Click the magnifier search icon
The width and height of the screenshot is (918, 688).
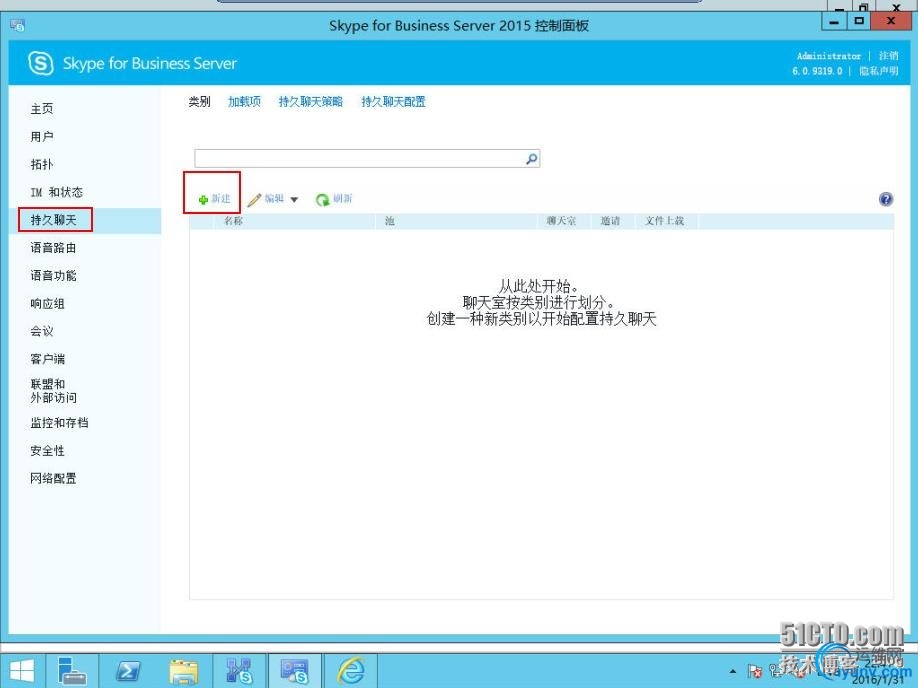(x=532, y=159)
